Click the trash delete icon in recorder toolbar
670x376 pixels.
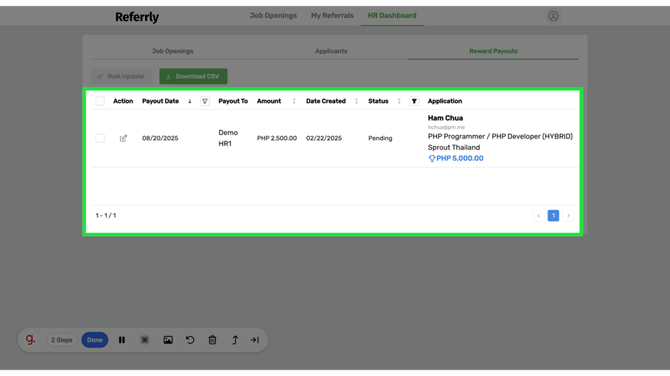tap(212, 340)
